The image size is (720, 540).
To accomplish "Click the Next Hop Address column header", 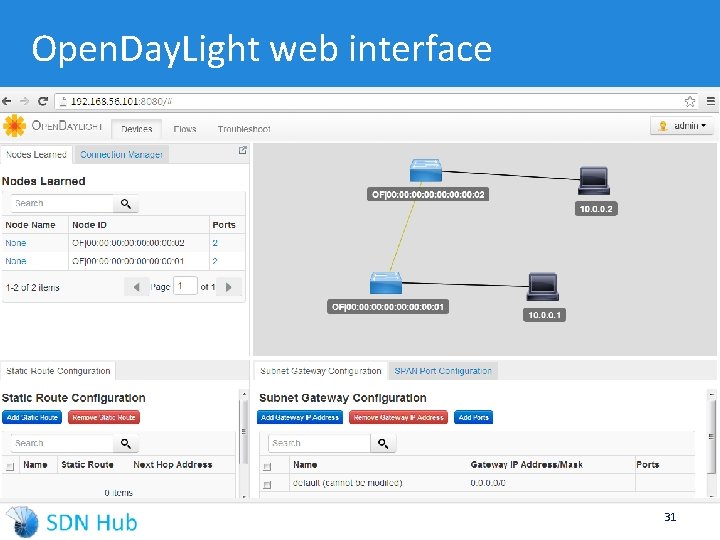I will [x=173, y=465].
